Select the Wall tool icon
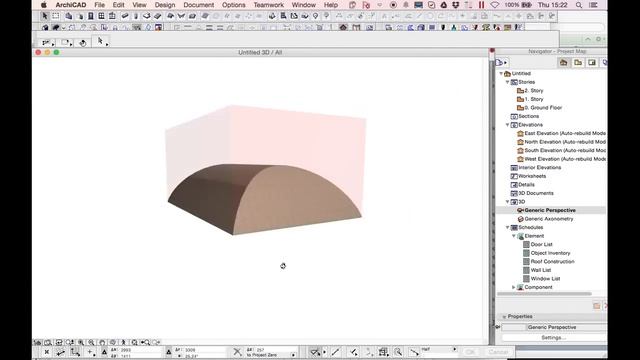 pos(69,16)
